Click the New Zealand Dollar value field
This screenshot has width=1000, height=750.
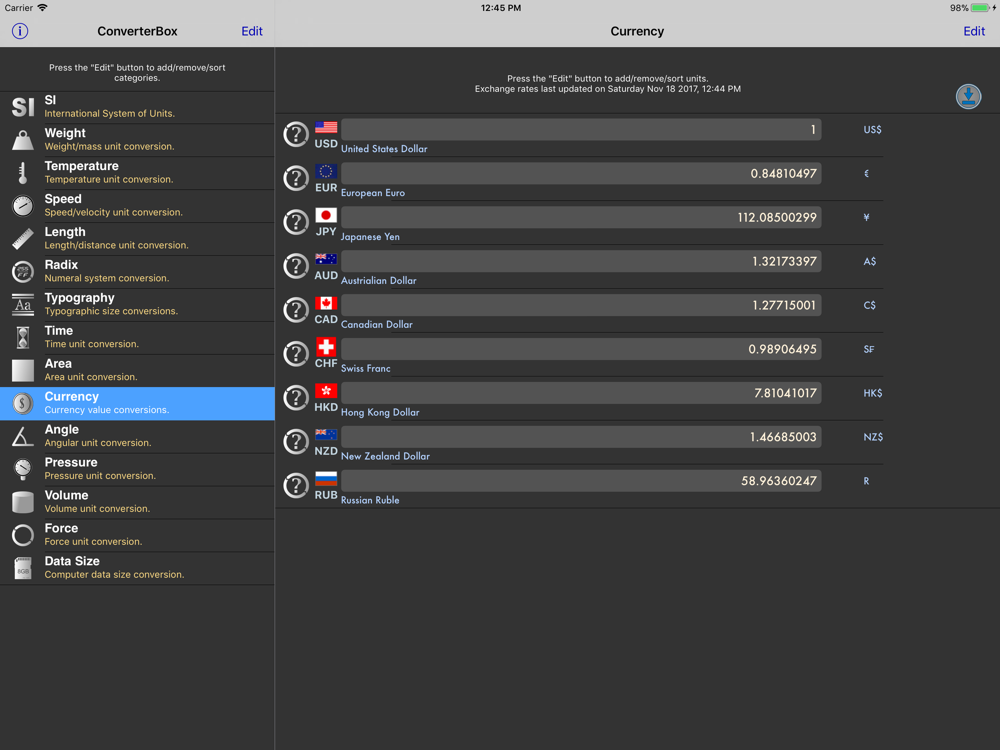pos(581,437)
